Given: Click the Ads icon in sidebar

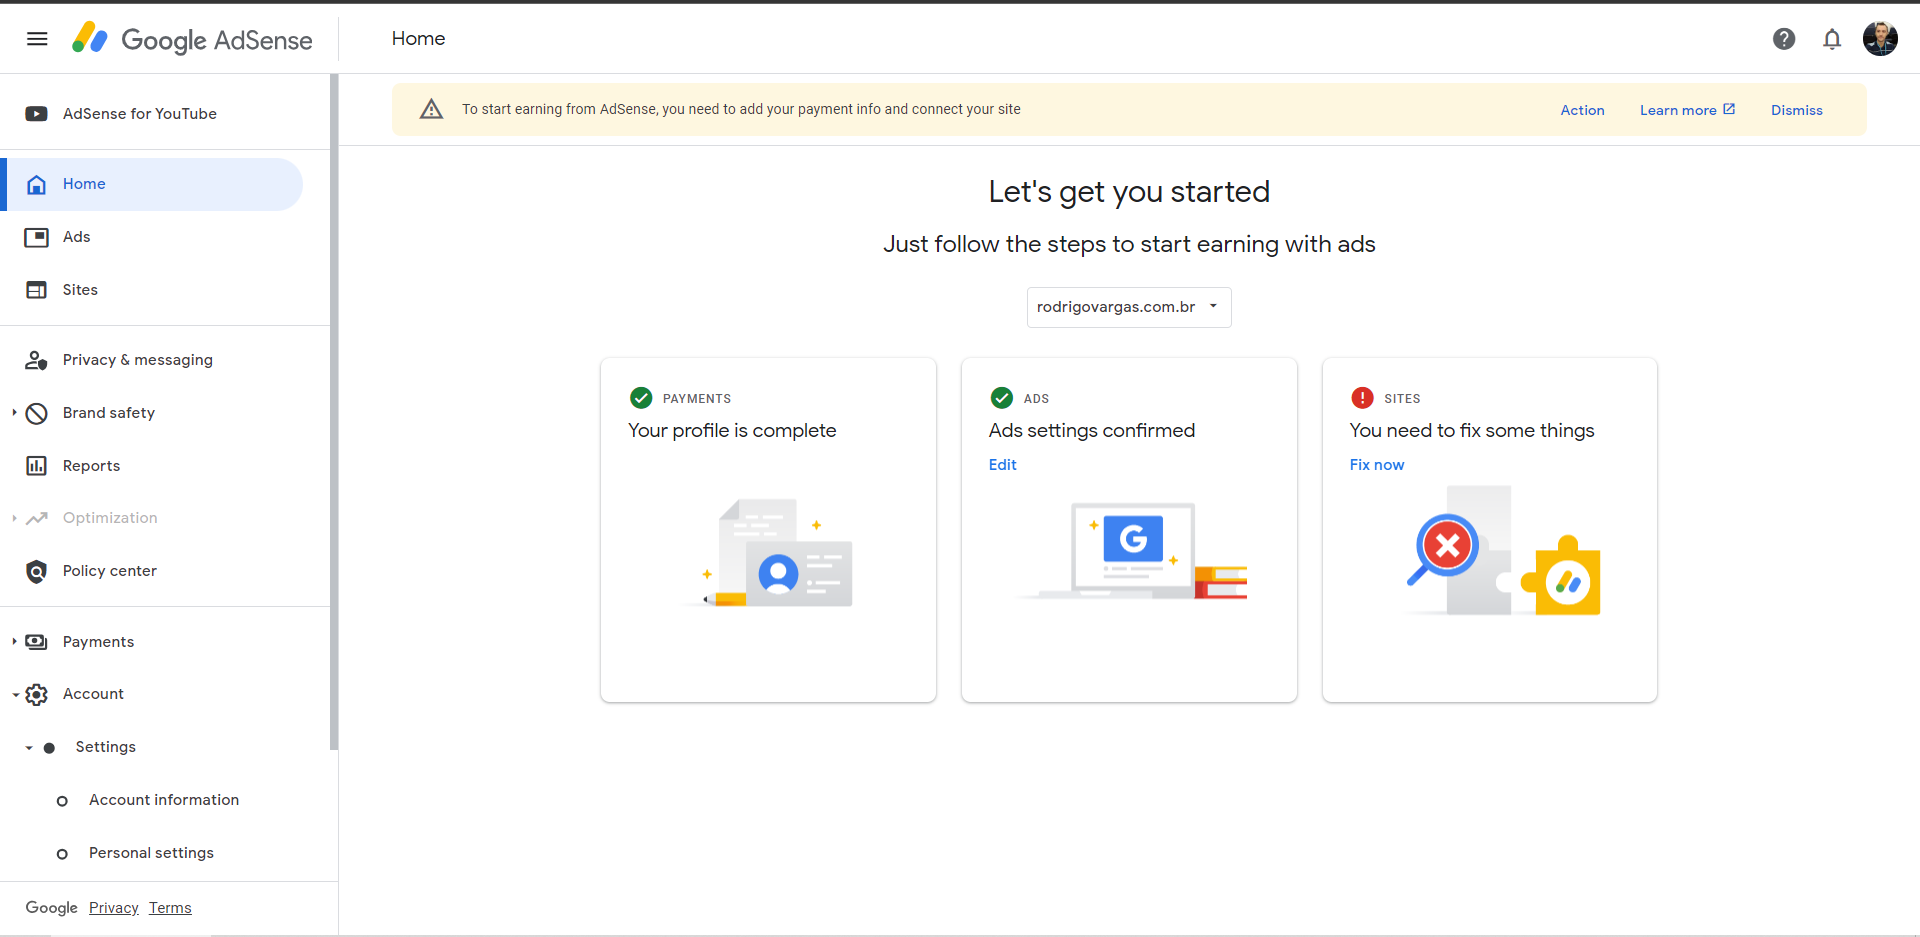Looking at the screenshot, I should [37, 237].
